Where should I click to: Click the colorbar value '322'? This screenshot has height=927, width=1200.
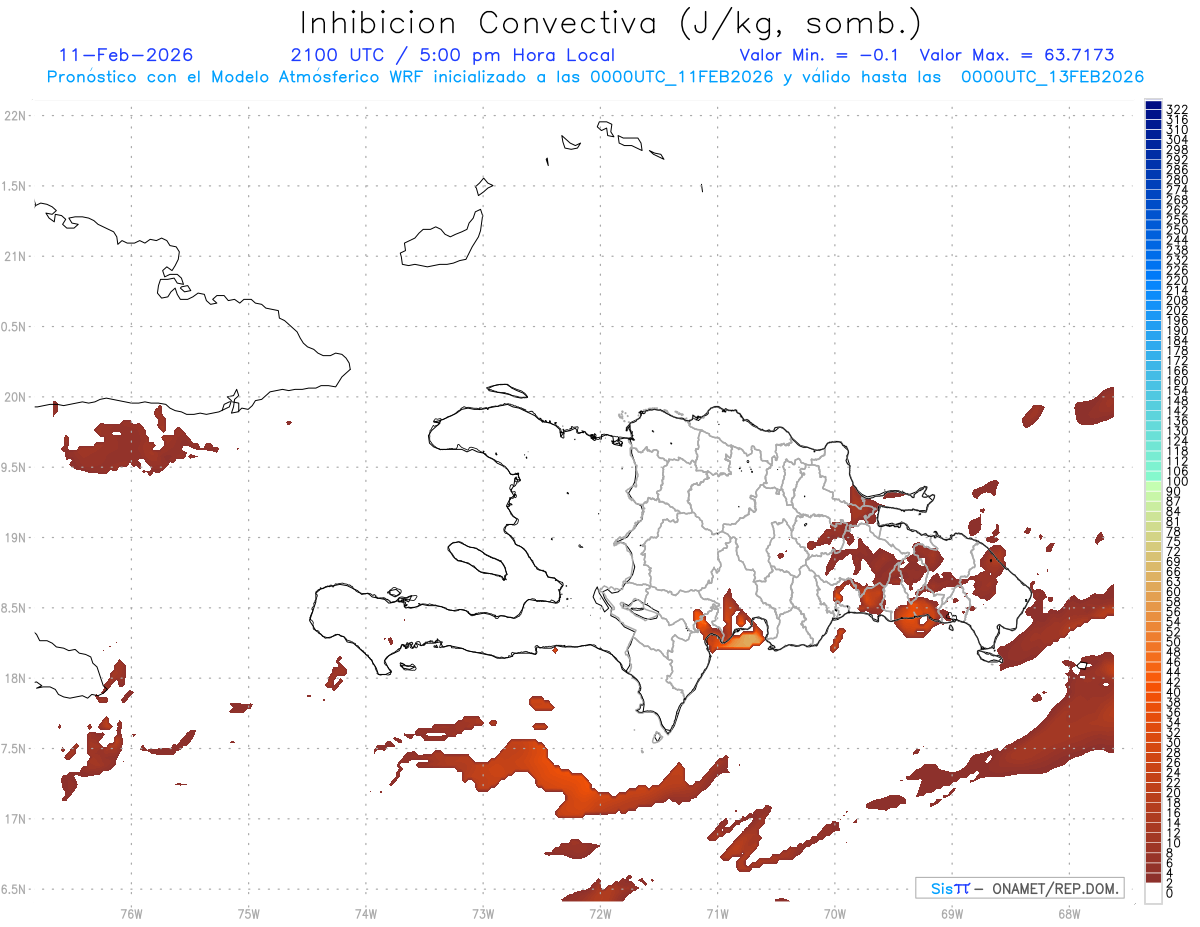[x=1176, y=109]
